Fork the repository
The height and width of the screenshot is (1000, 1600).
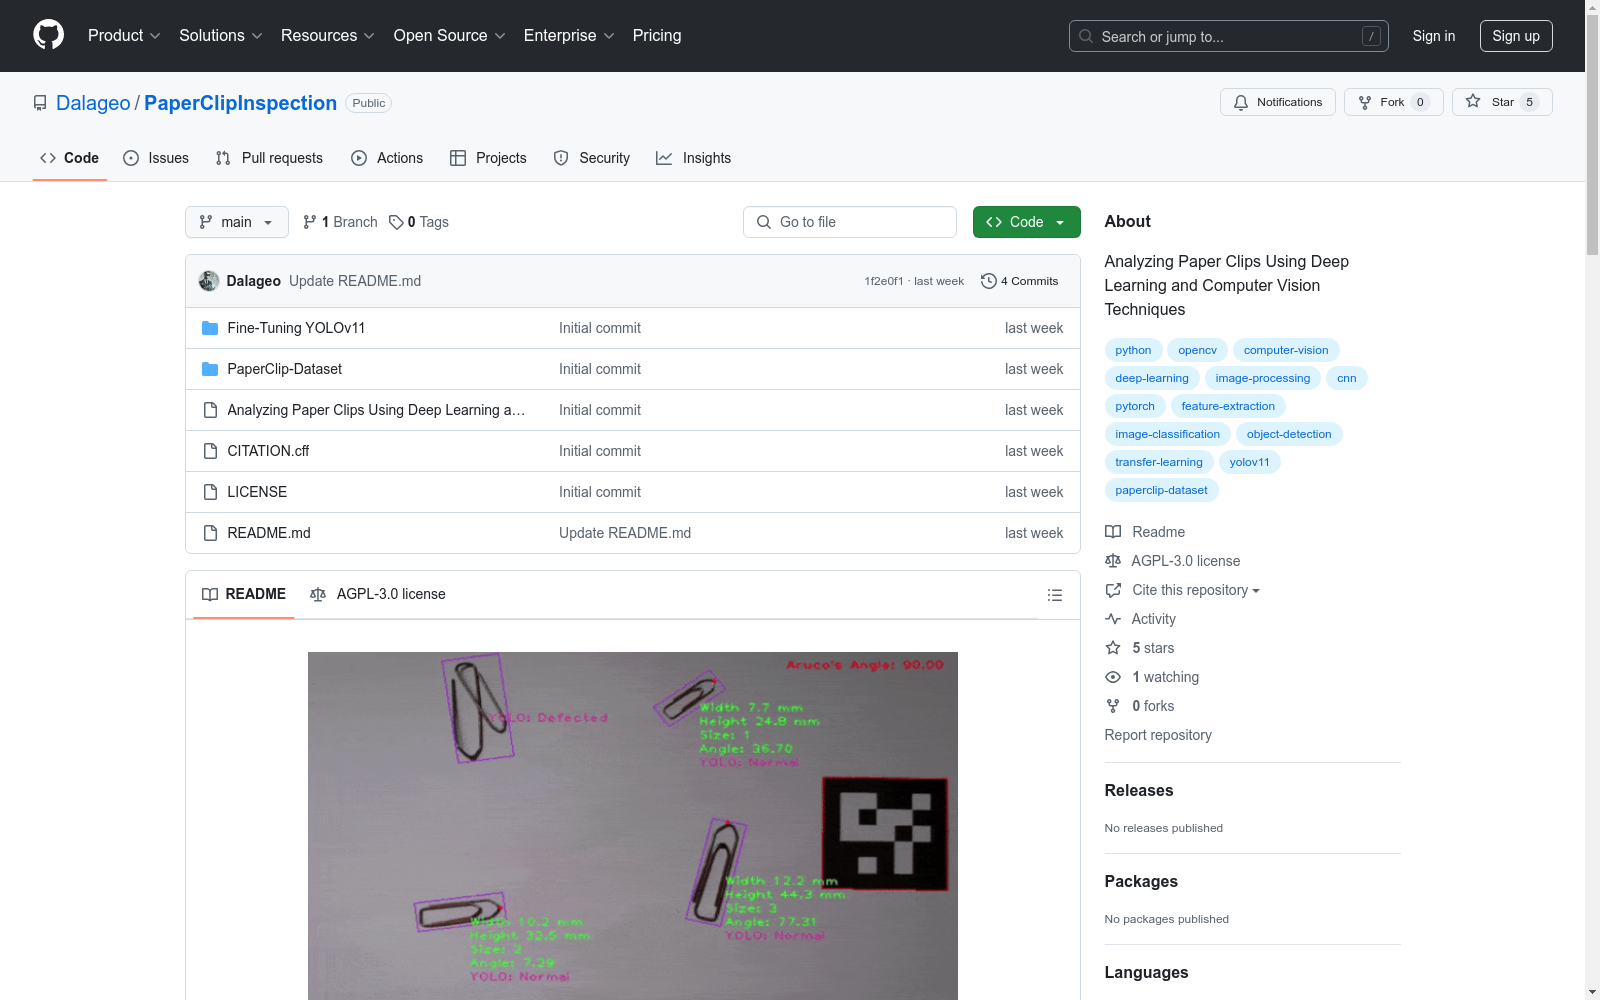(x=1393, y=102)
